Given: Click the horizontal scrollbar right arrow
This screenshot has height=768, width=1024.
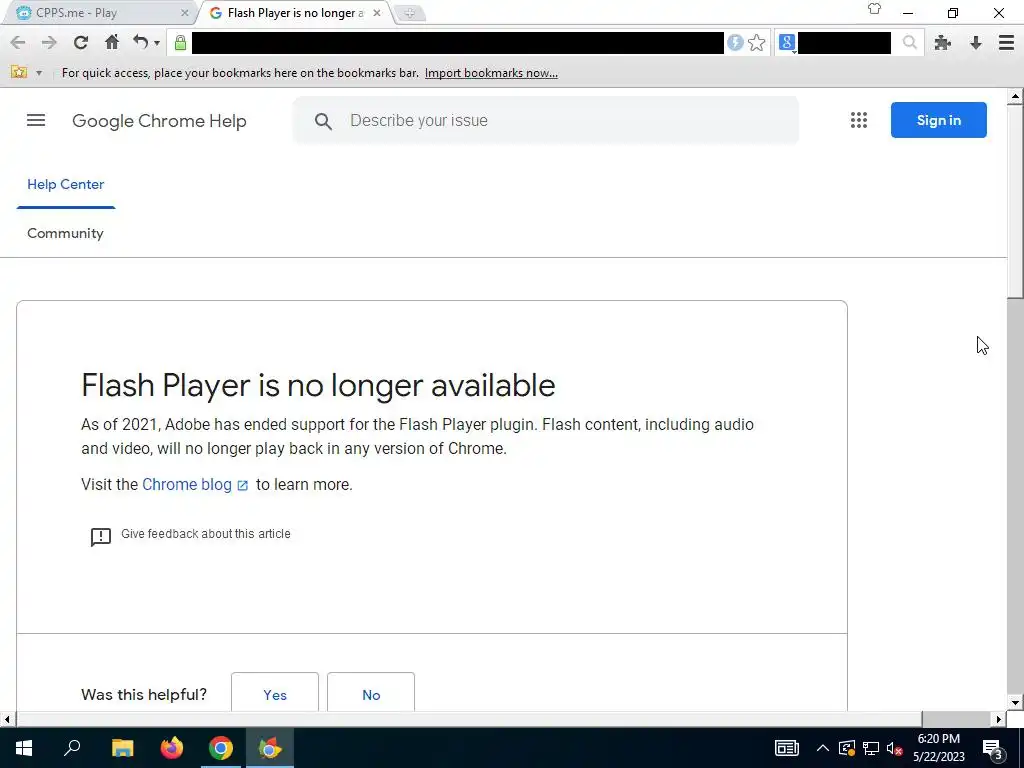Looking at the screenshot, I should click(999, 719).
